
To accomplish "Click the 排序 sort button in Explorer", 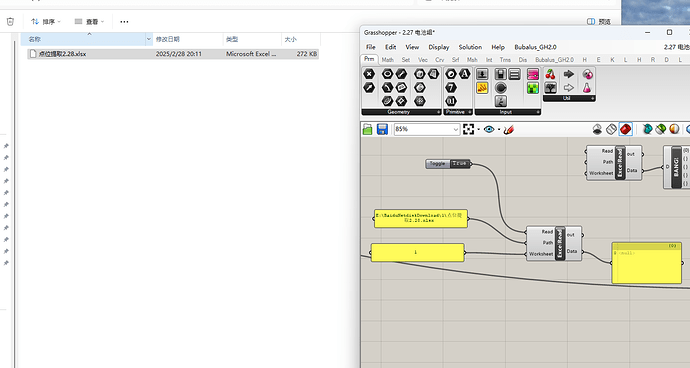I will click(46, 22).
